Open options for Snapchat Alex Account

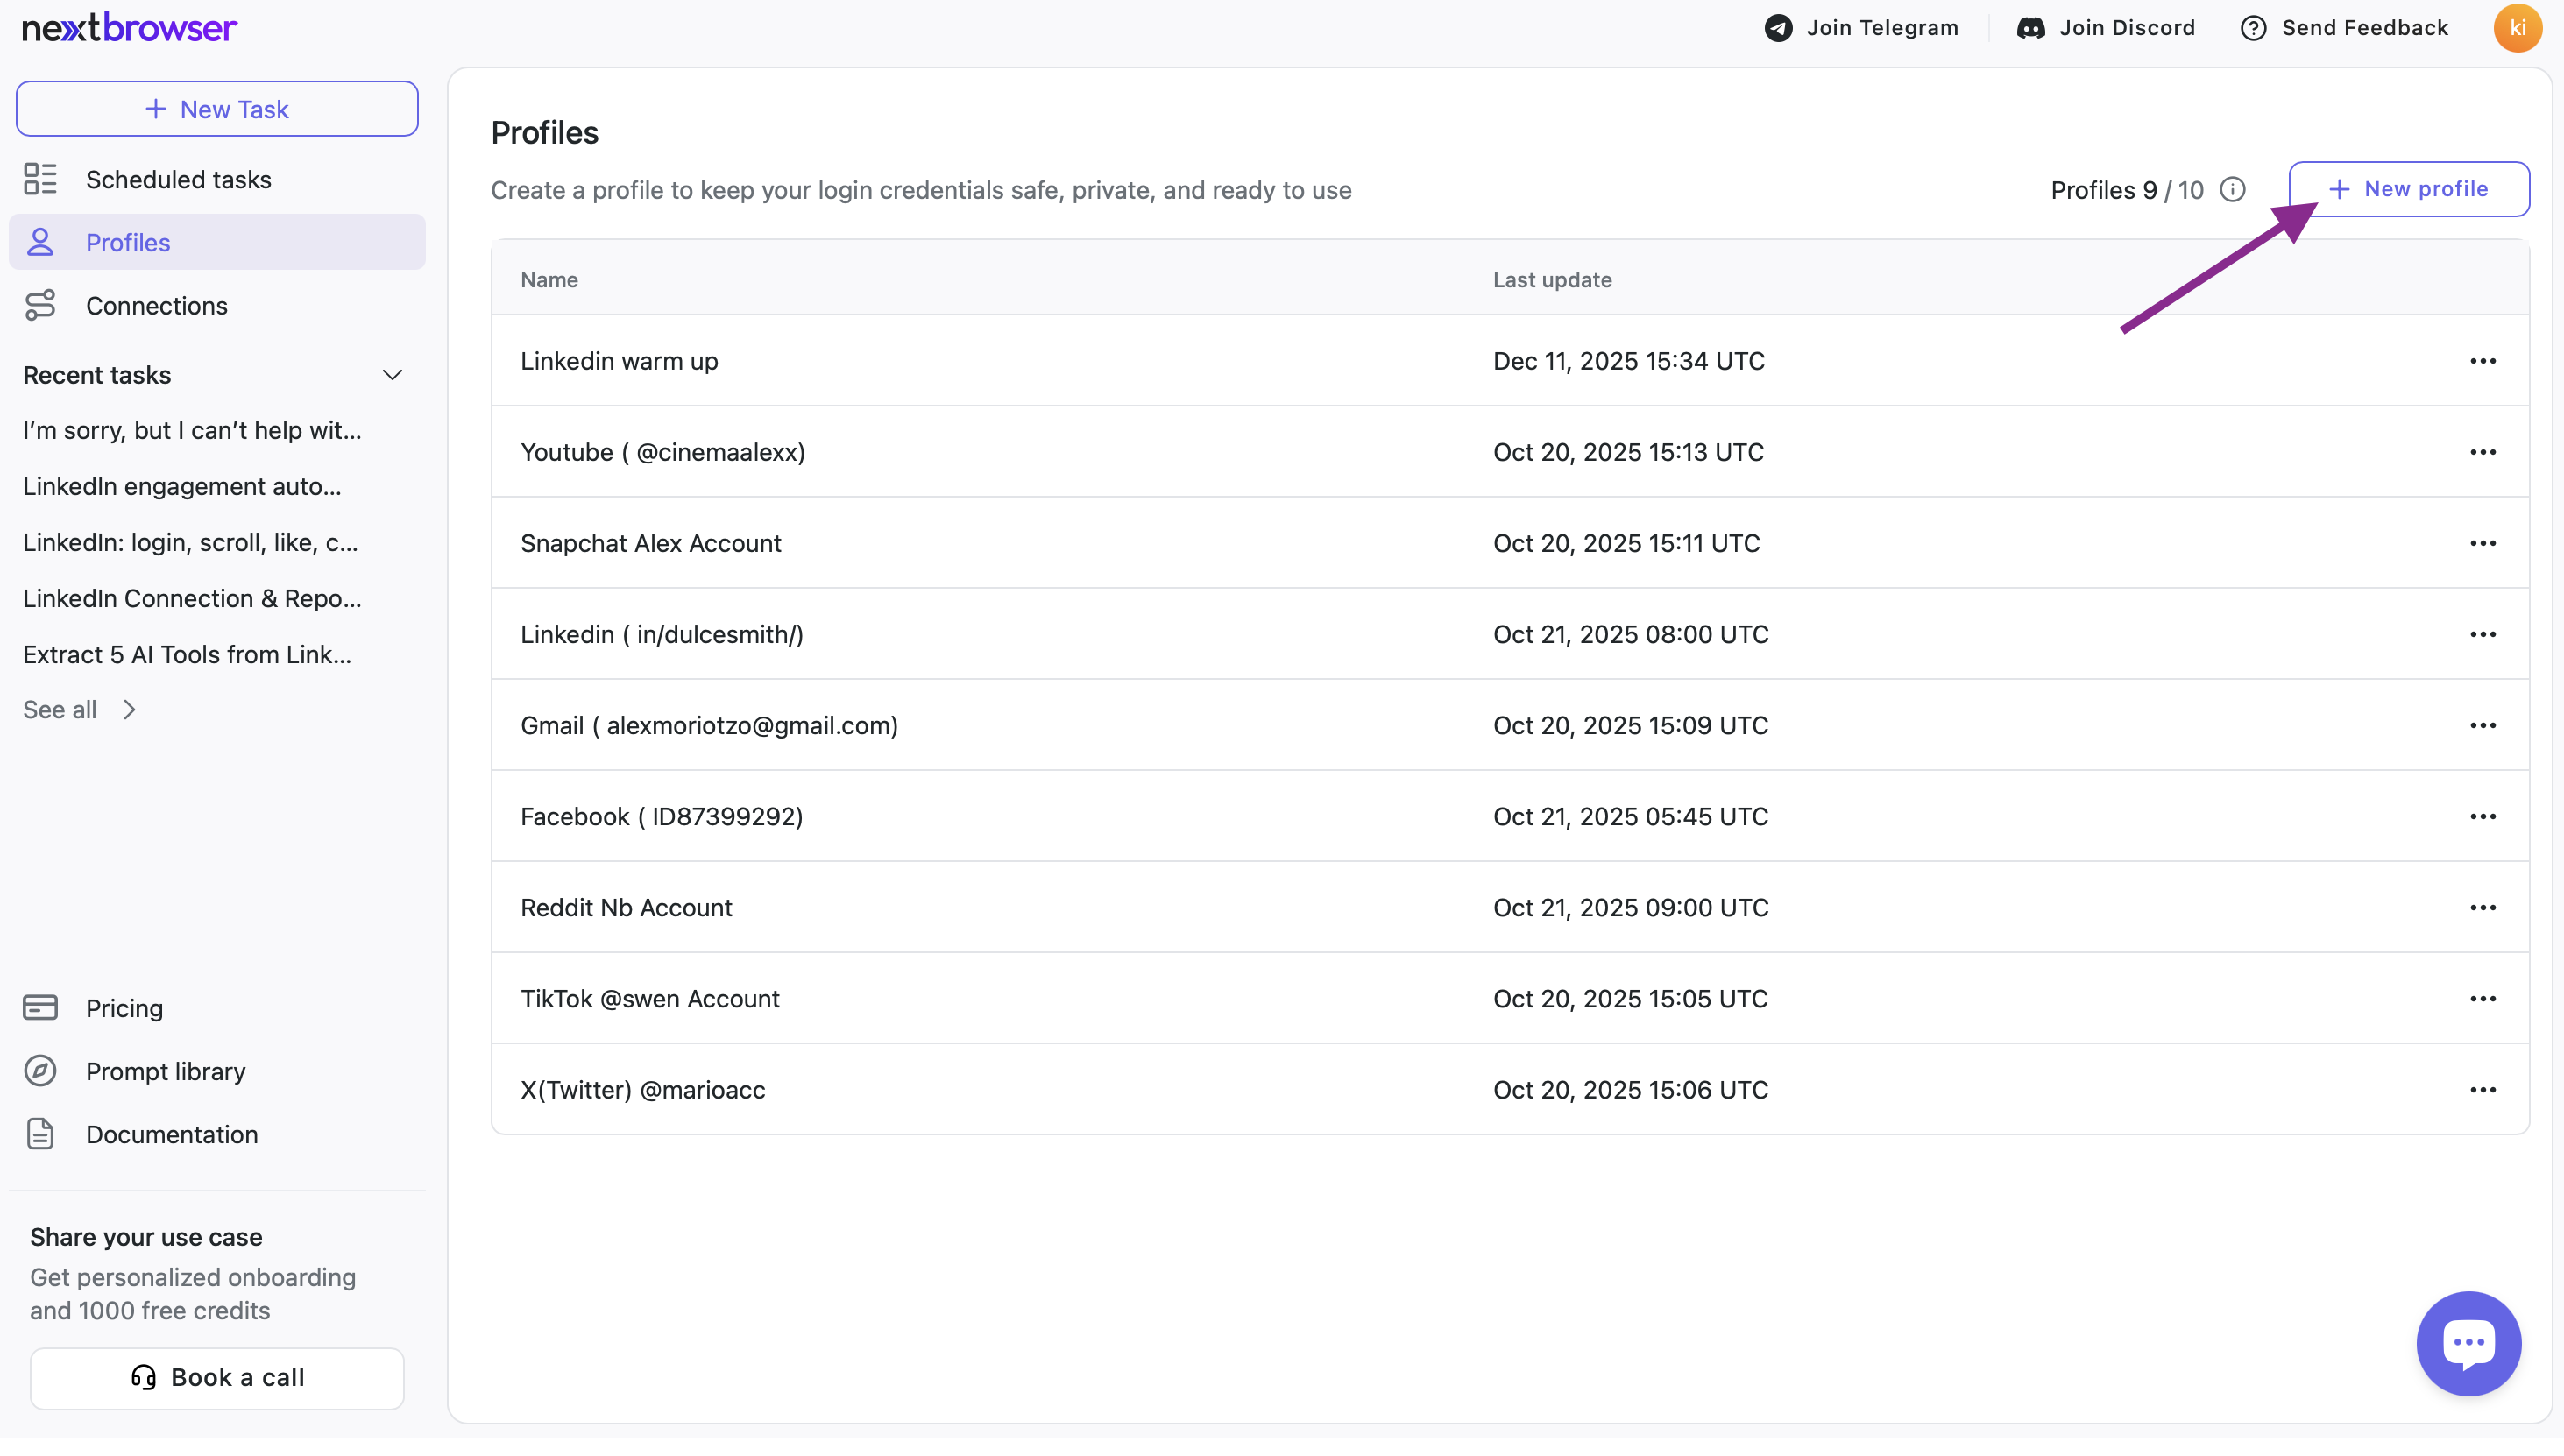[x=2482, y=543]
